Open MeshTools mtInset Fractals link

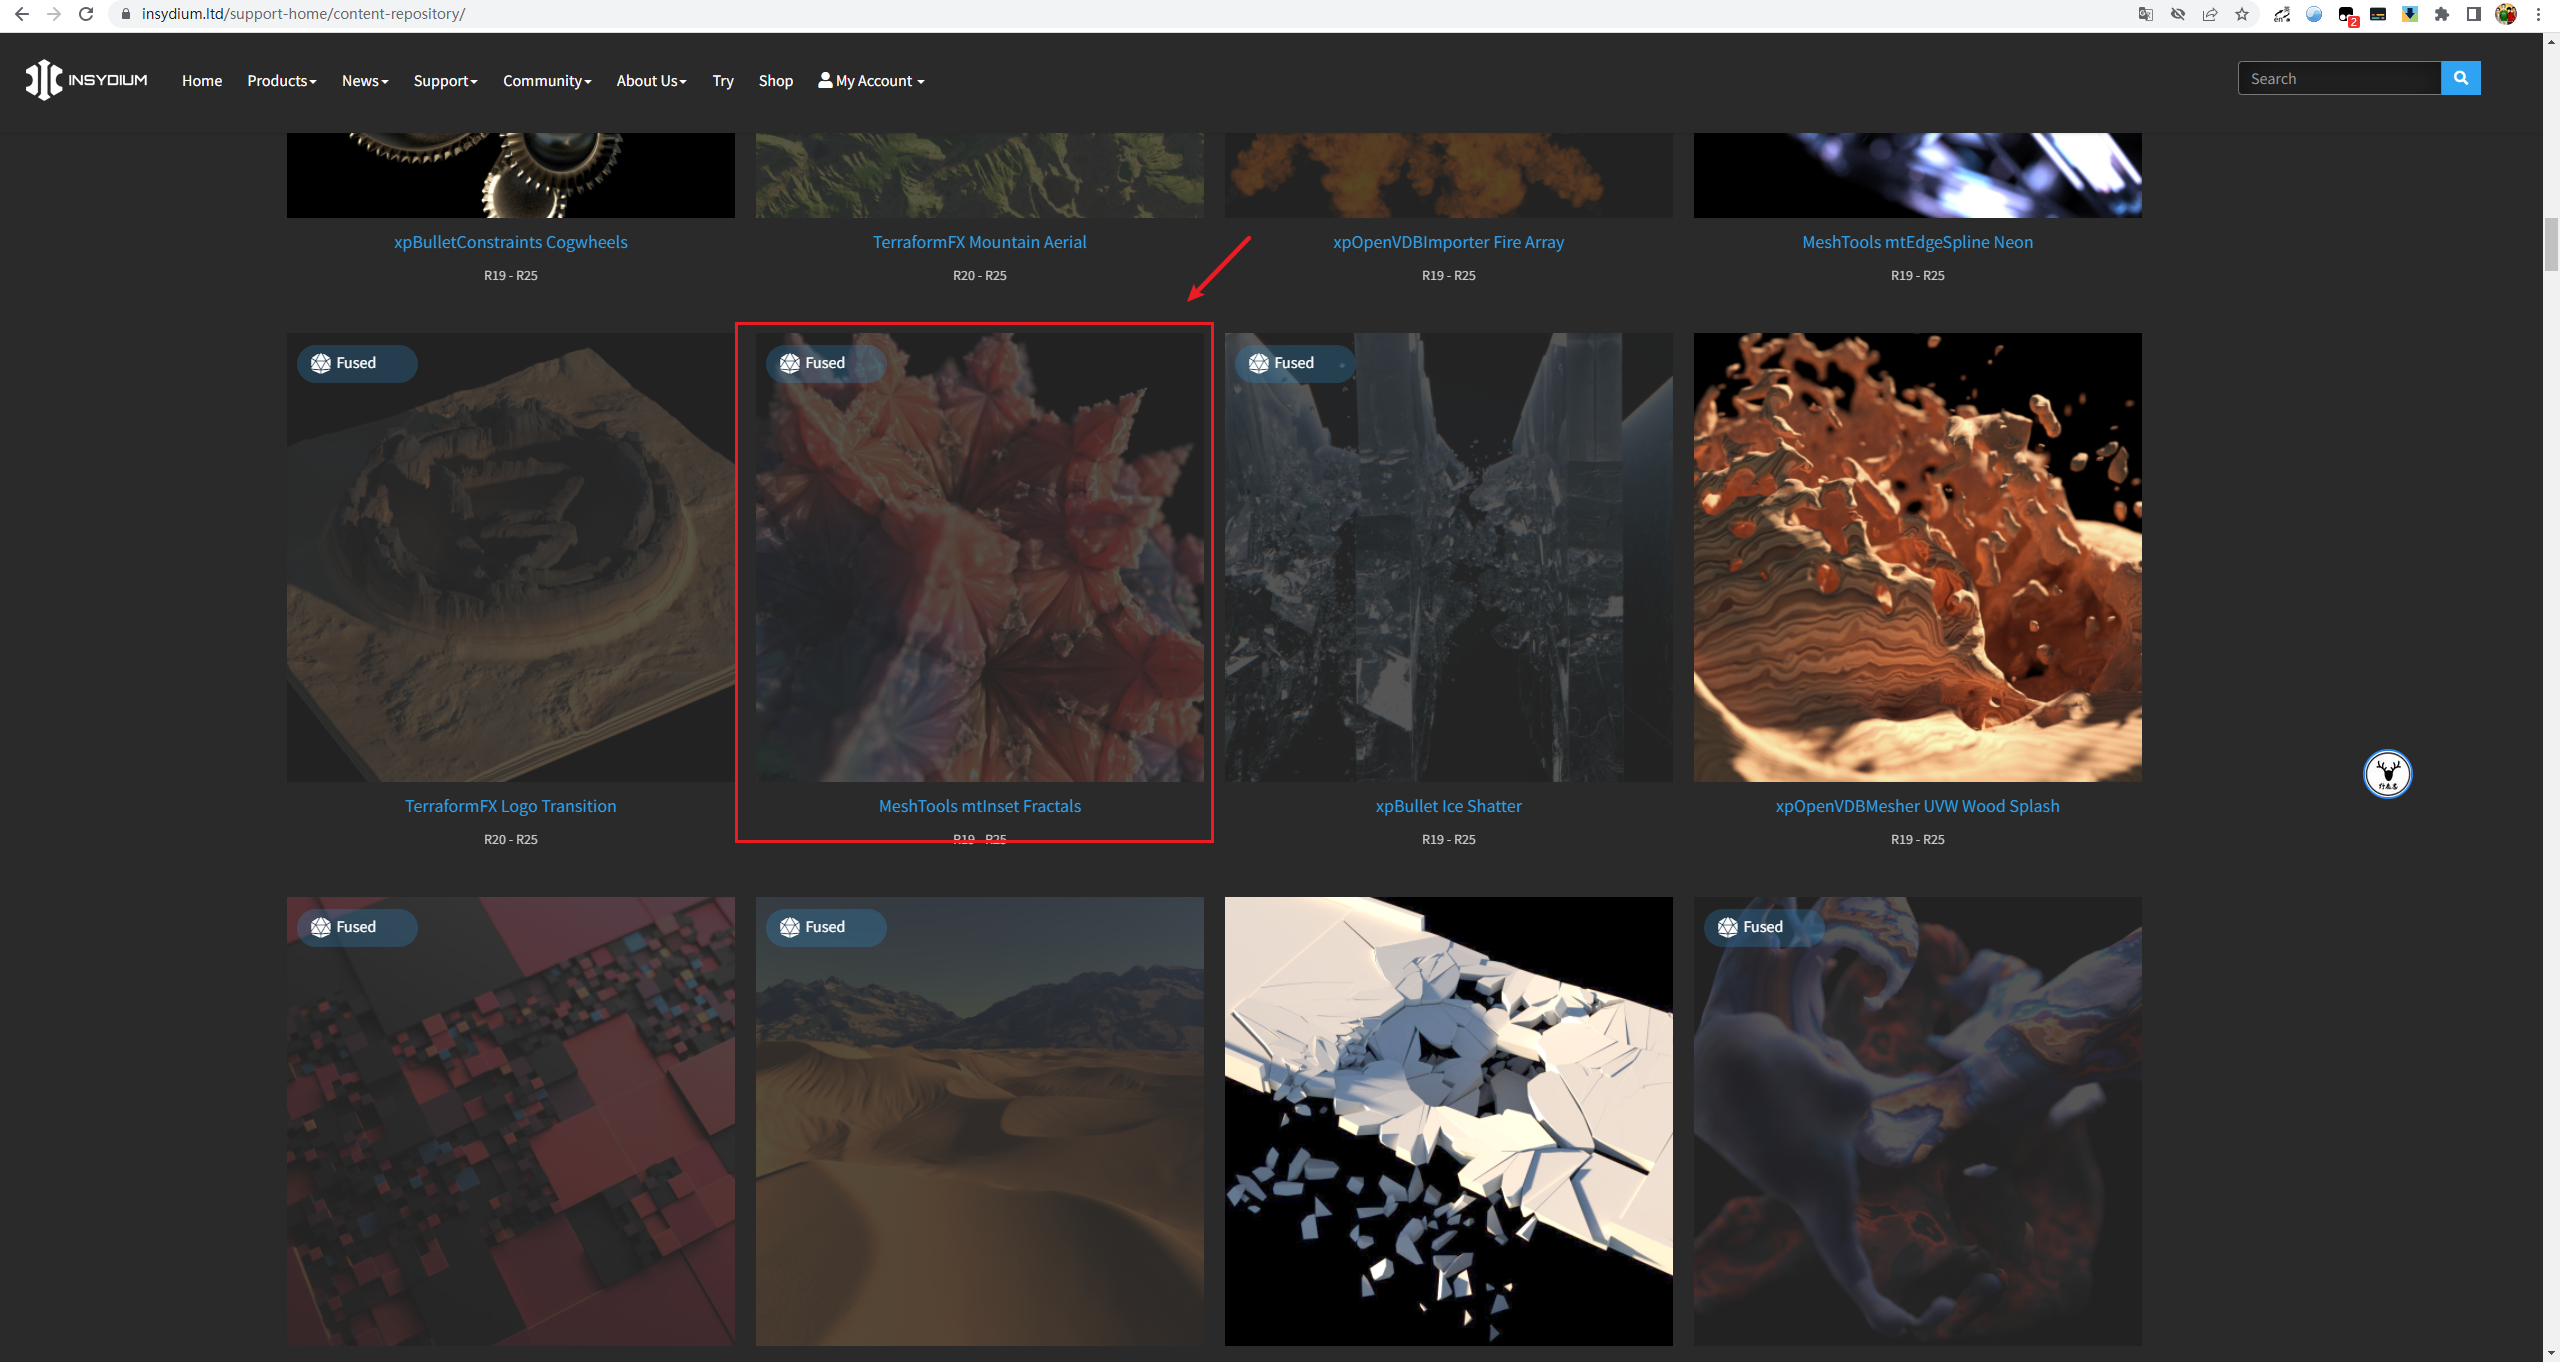click(x=979, y=806)
